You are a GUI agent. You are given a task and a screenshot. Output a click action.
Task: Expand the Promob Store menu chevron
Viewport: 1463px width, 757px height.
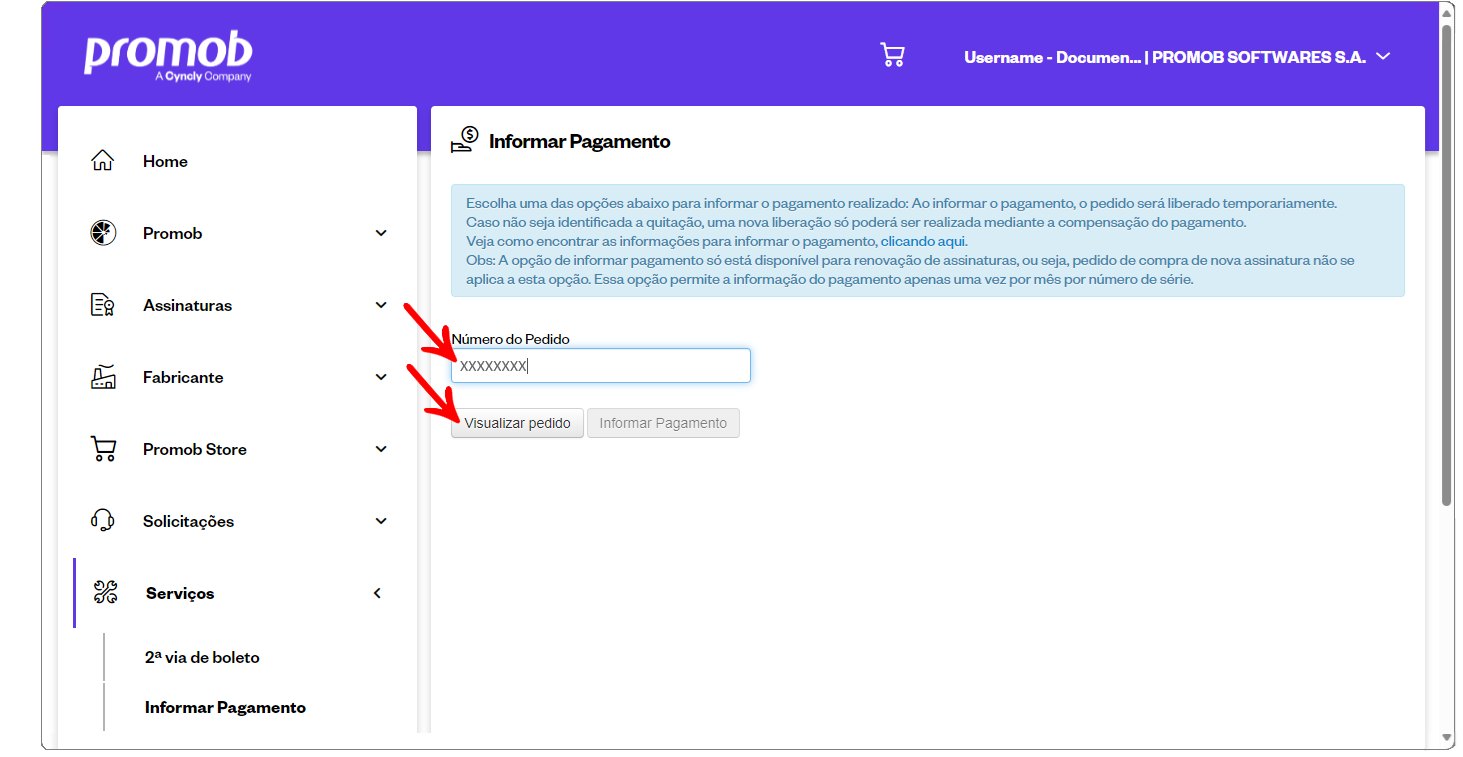(381, 449)
